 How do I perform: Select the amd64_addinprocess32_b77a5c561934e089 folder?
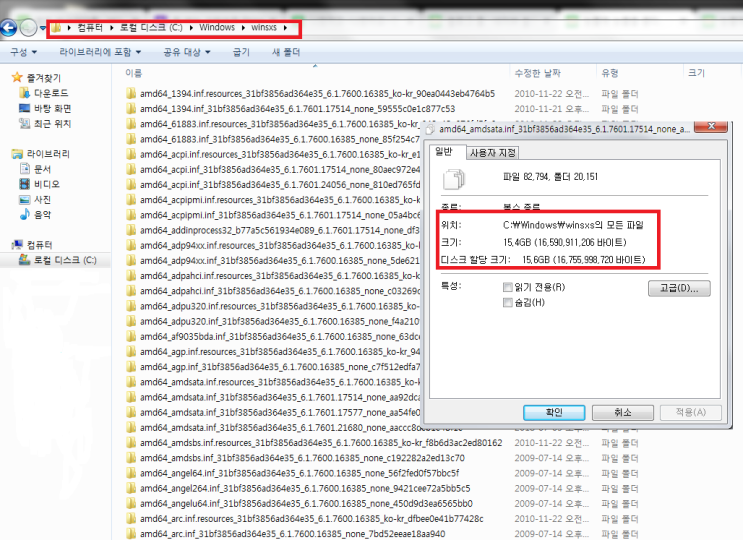[x=280, y=230]
